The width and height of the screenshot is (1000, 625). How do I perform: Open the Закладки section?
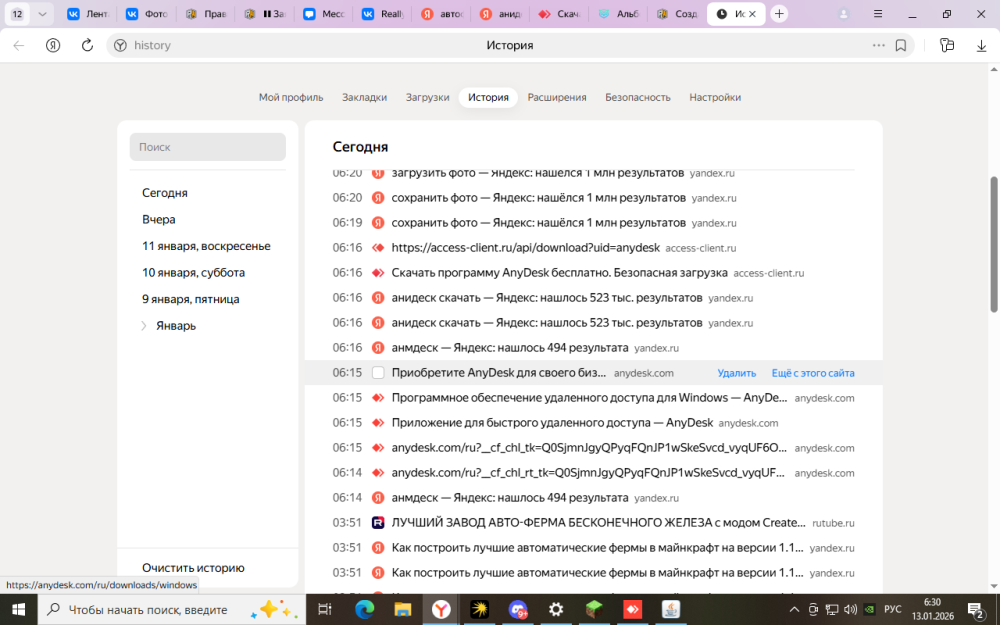click(364, 98)
